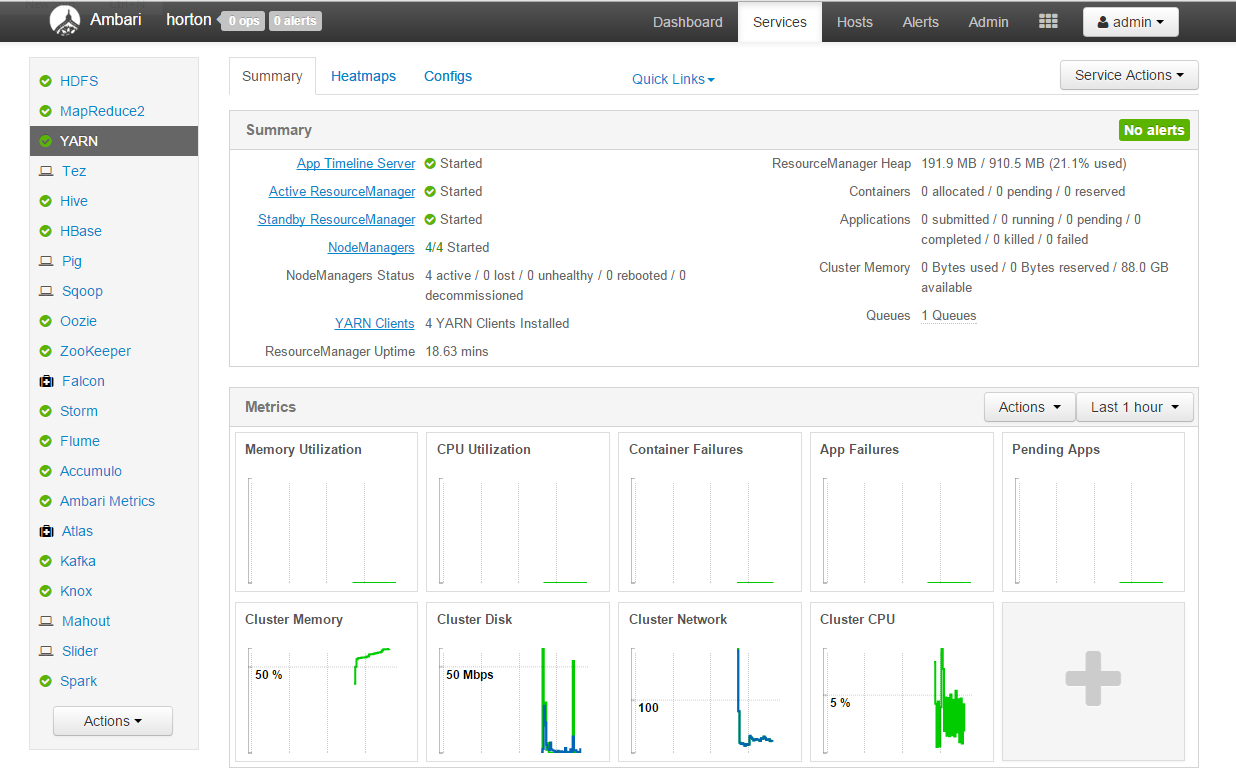1236x783 pixels.
Task: Open the Quick Links dropdown
Action: (673, 79)
